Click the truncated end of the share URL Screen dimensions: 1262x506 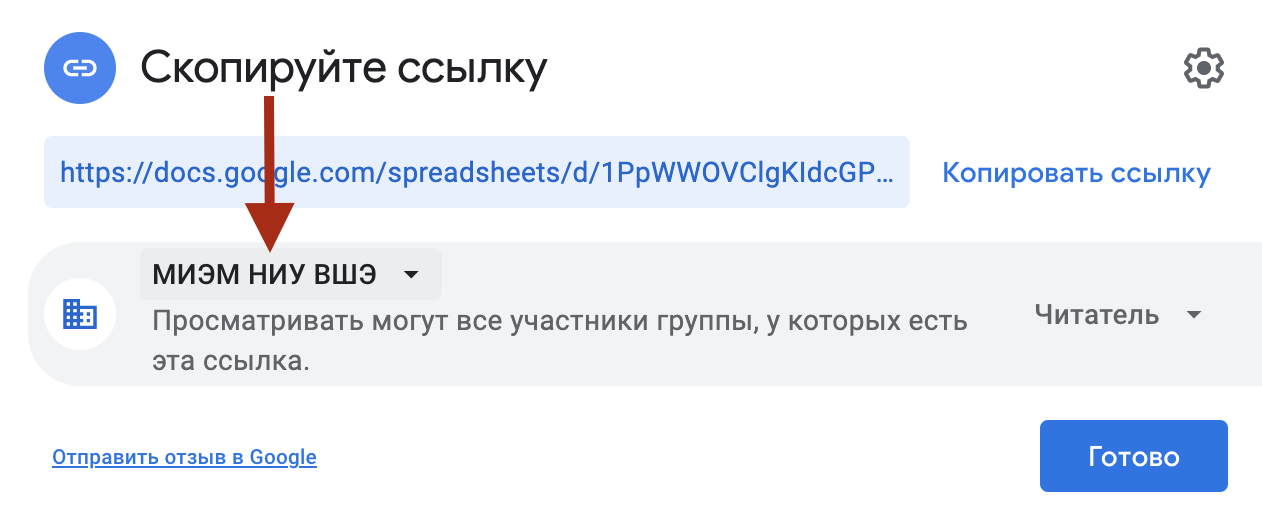[x=870, y=172]
